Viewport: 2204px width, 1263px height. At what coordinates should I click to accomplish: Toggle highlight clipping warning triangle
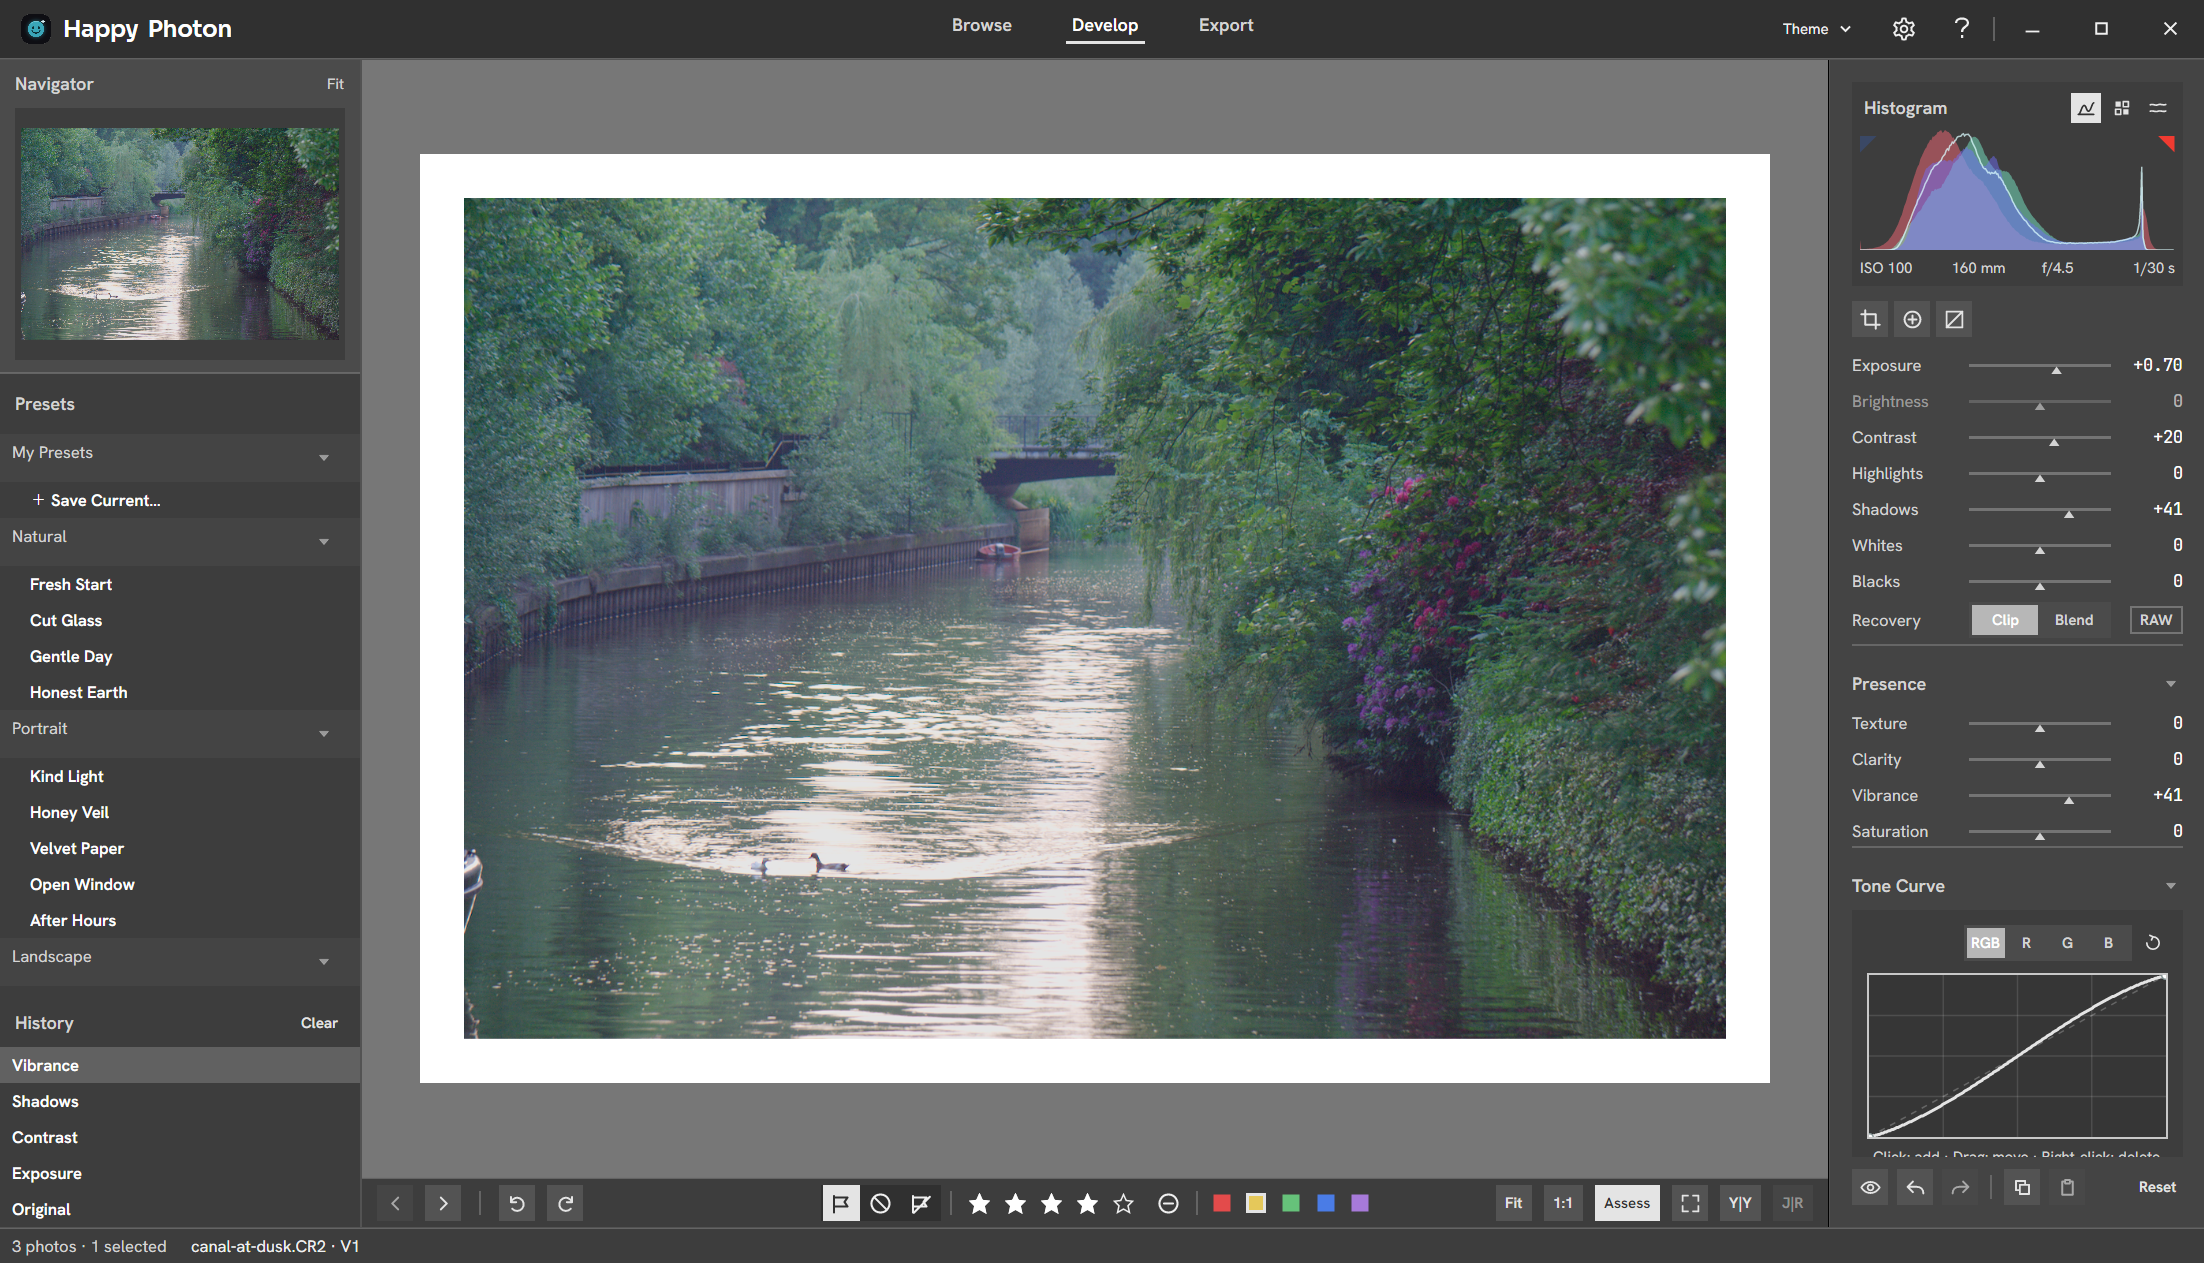coord(2167,143)
